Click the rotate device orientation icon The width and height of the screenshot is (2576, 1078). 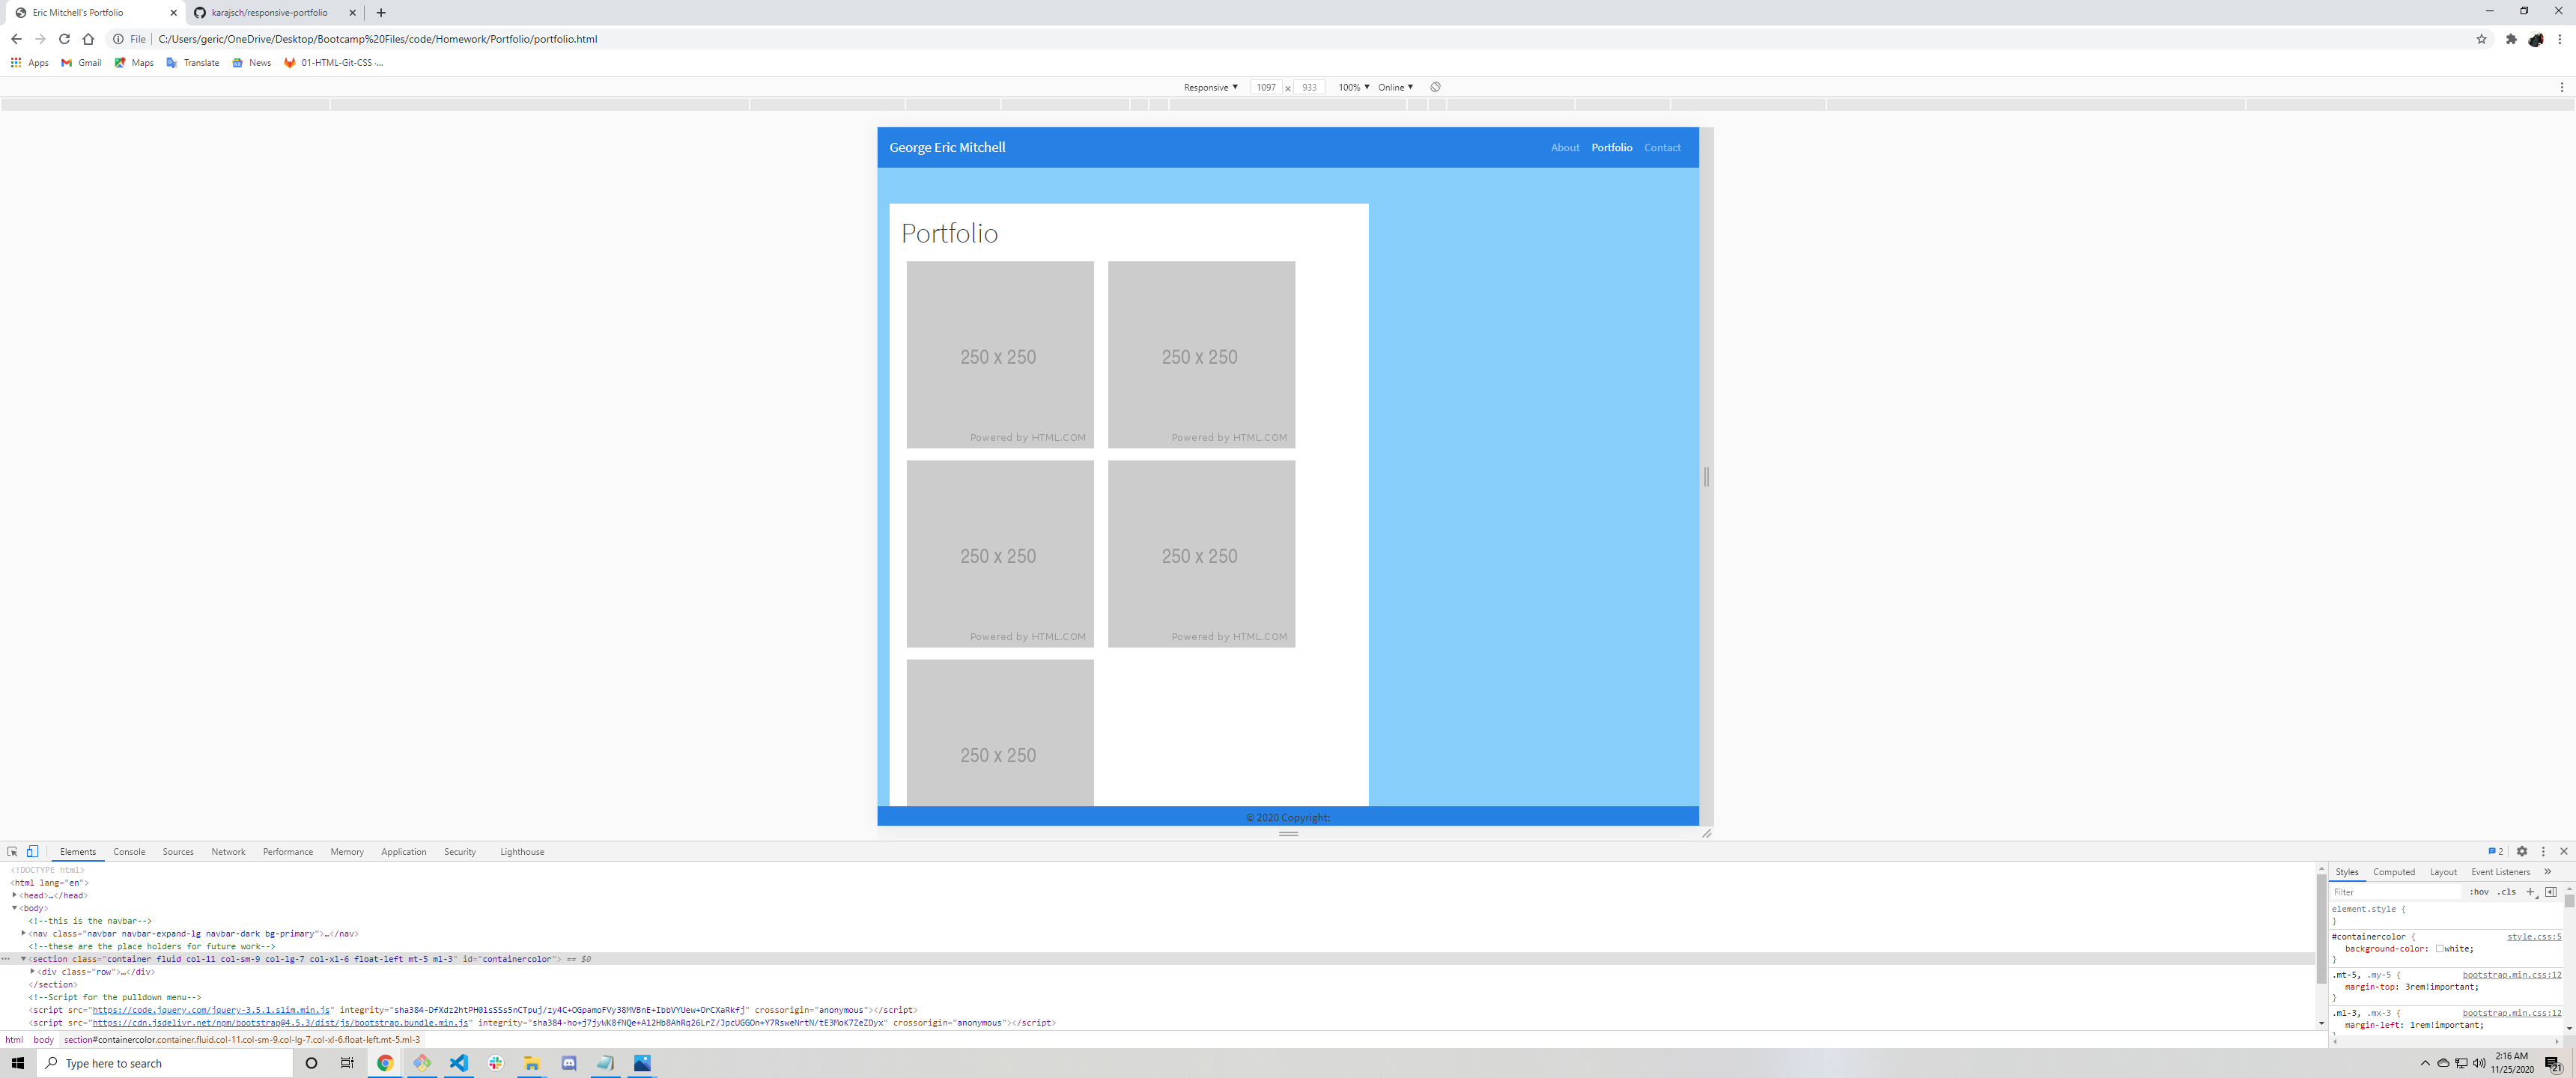click(1435, 87)
